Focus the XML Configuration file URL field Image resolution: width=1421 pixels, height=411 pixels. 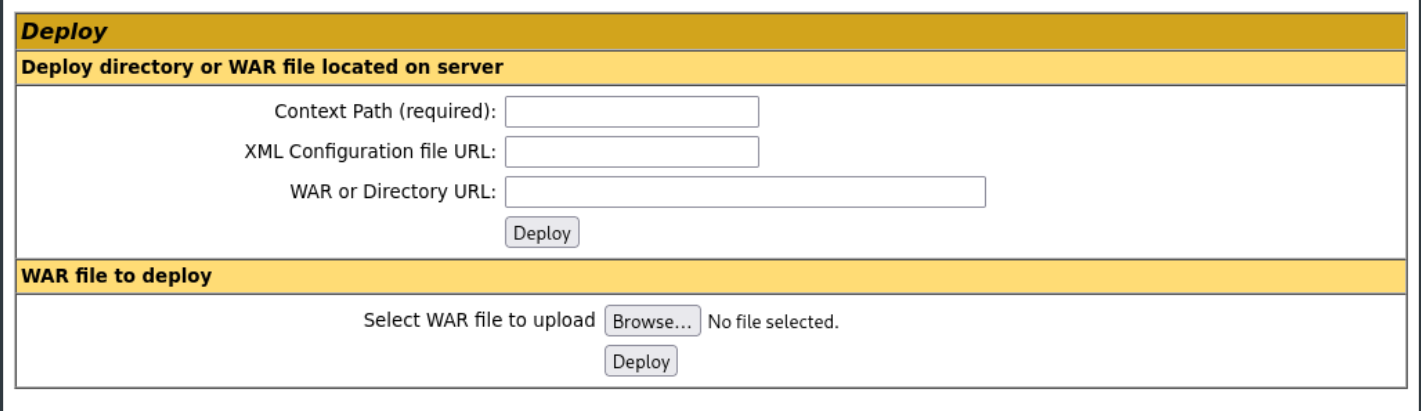click(x=632, y=152)
